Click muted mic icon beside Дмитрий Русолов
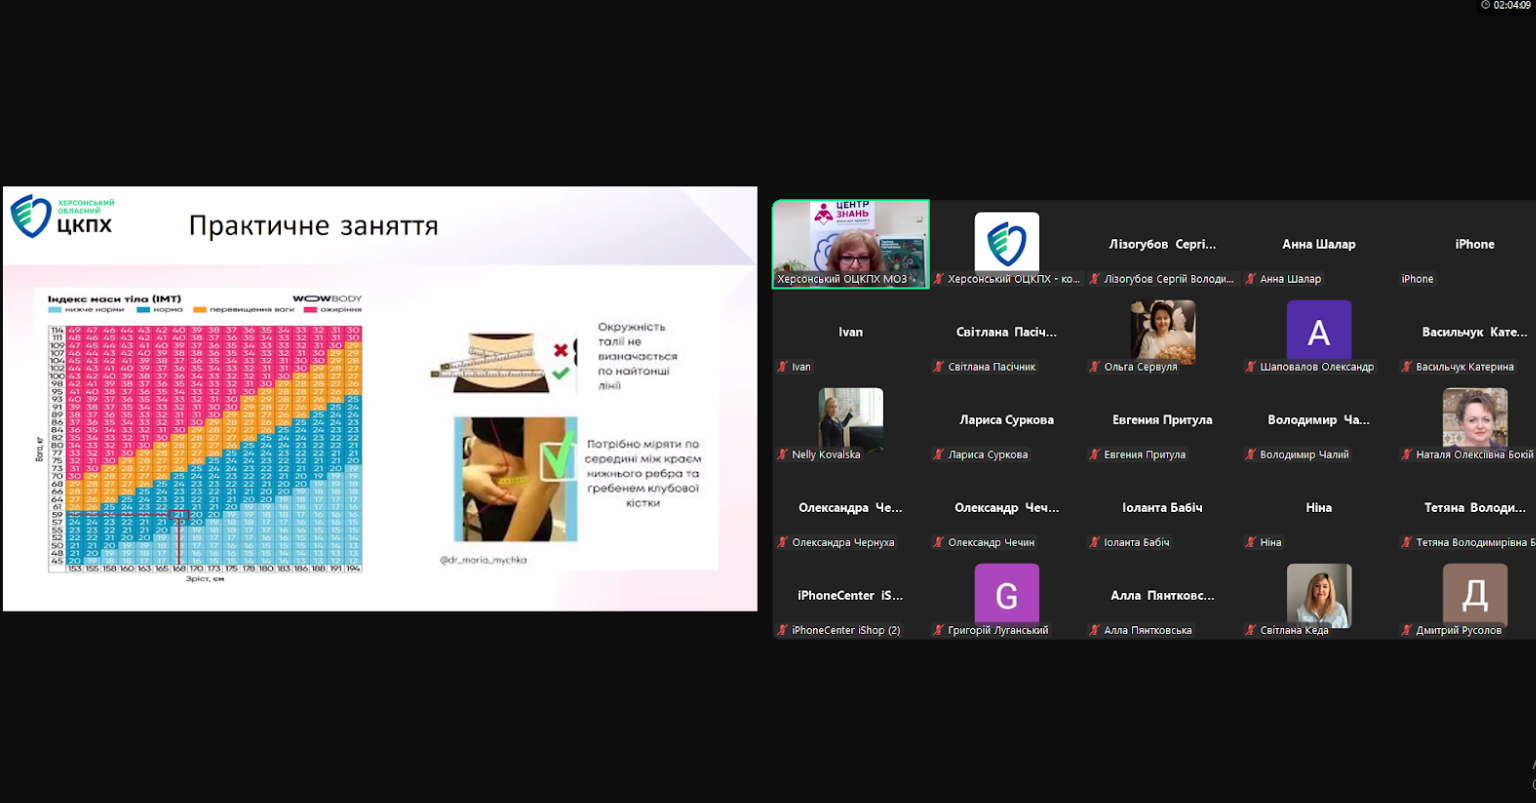 tap(1406, 630)
